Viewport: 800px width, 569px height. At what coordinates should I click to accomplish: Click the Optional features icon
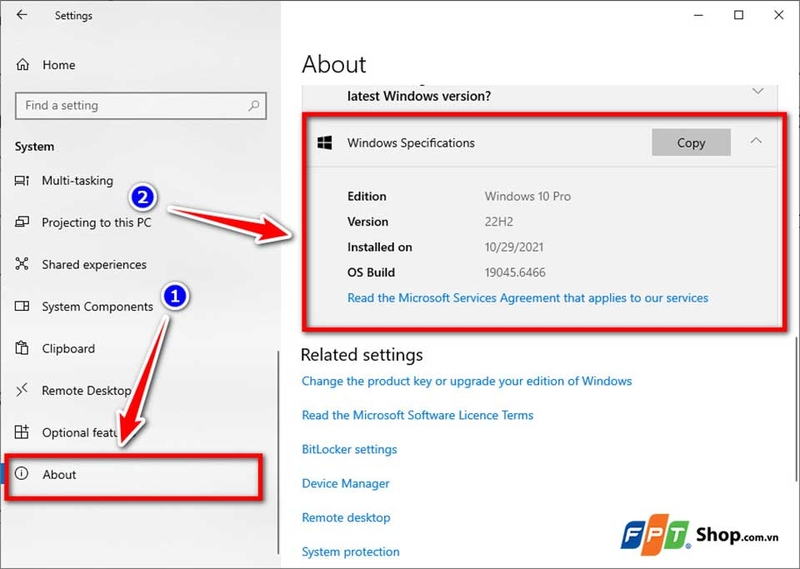[x=22, y=432]
